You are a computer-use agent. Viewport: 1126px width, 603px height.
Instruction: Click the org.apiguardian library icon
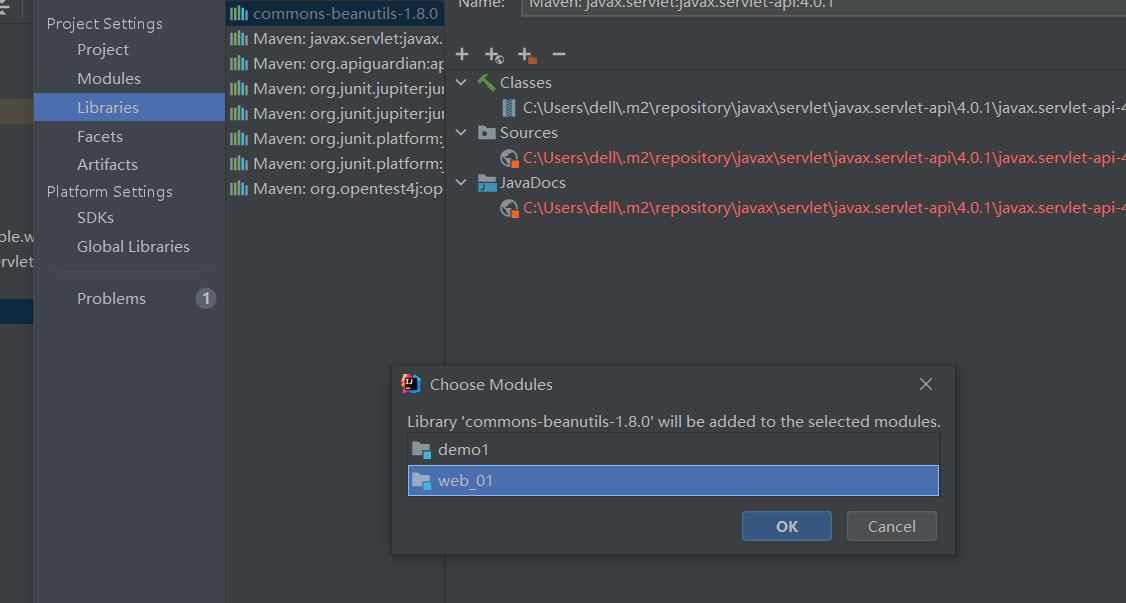(238, 64)
